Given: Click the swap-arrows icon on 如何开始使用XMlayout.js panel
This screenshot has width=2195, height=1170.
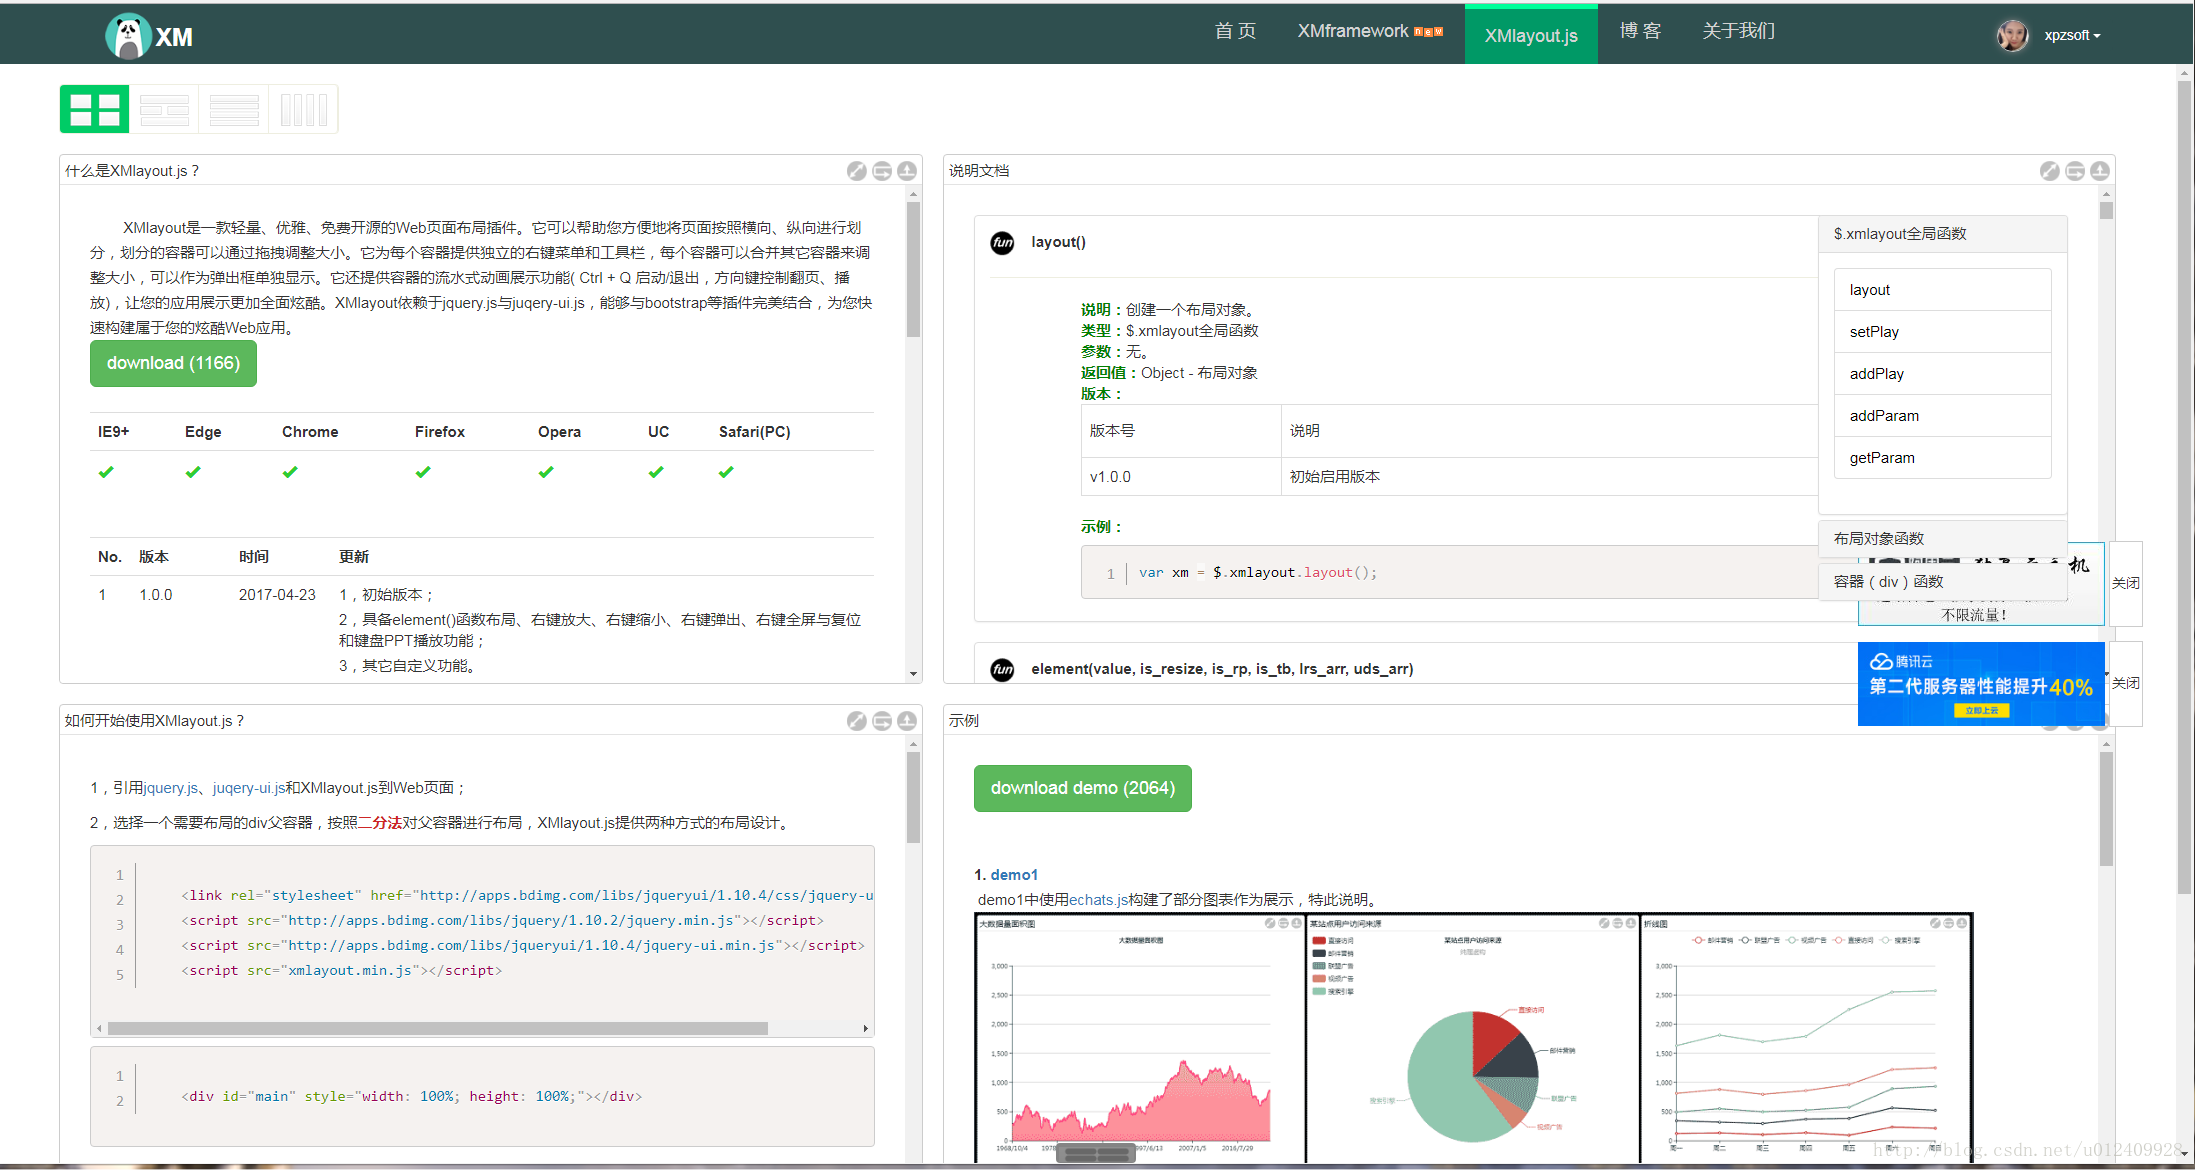Looking at the screenshot, I should click(x=882, y=721).
